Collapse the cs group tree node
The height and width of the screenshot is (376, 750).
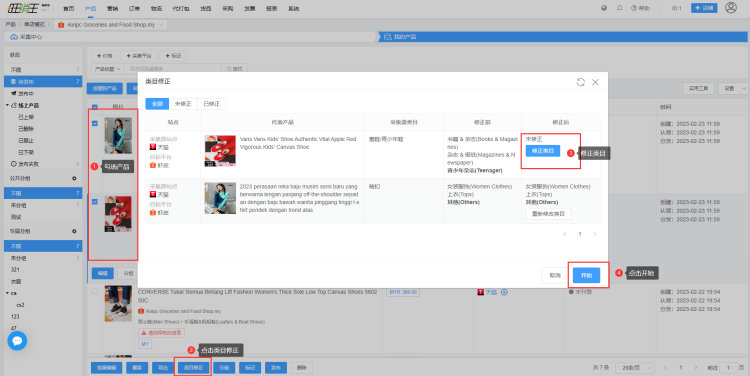8,293
